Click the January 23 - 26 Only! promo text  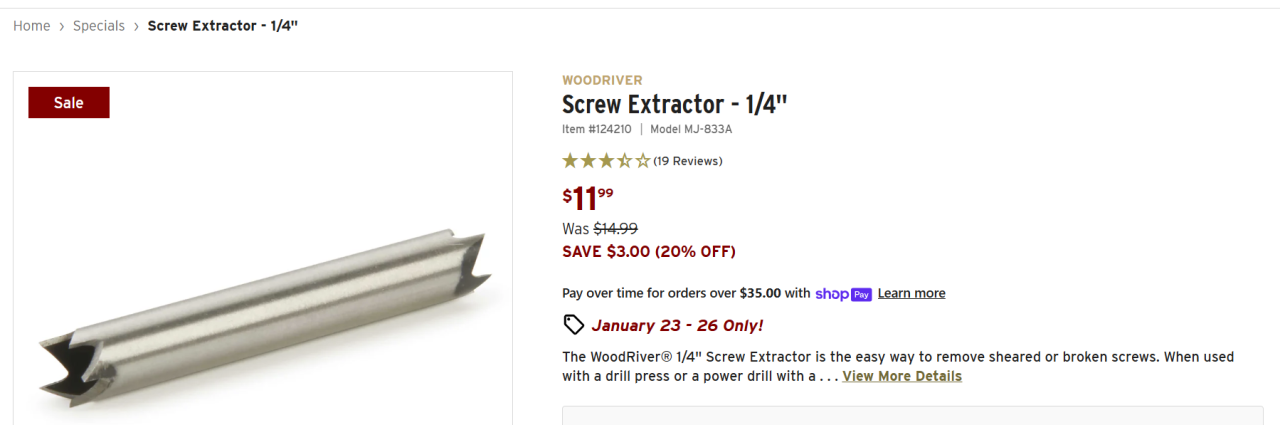[677, 325]
